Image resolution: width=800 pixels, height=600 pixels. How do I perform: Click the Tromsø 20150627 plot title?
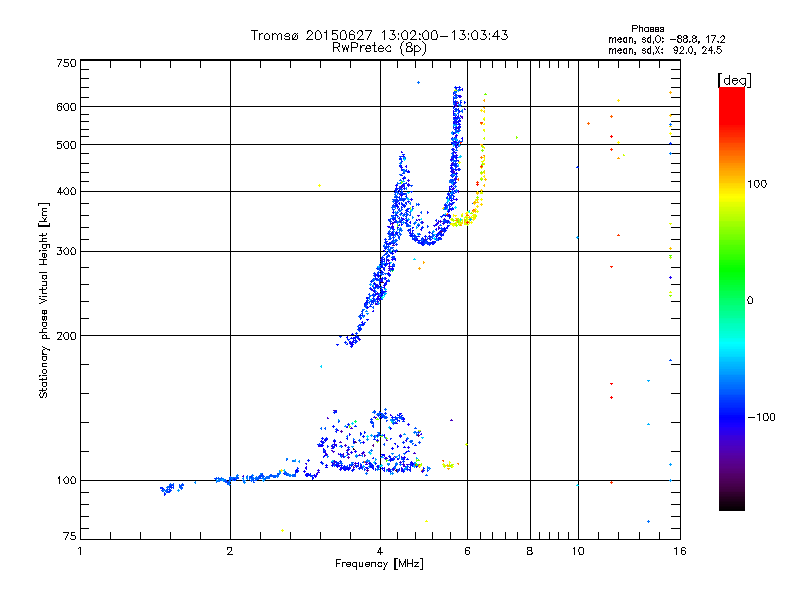379,35
